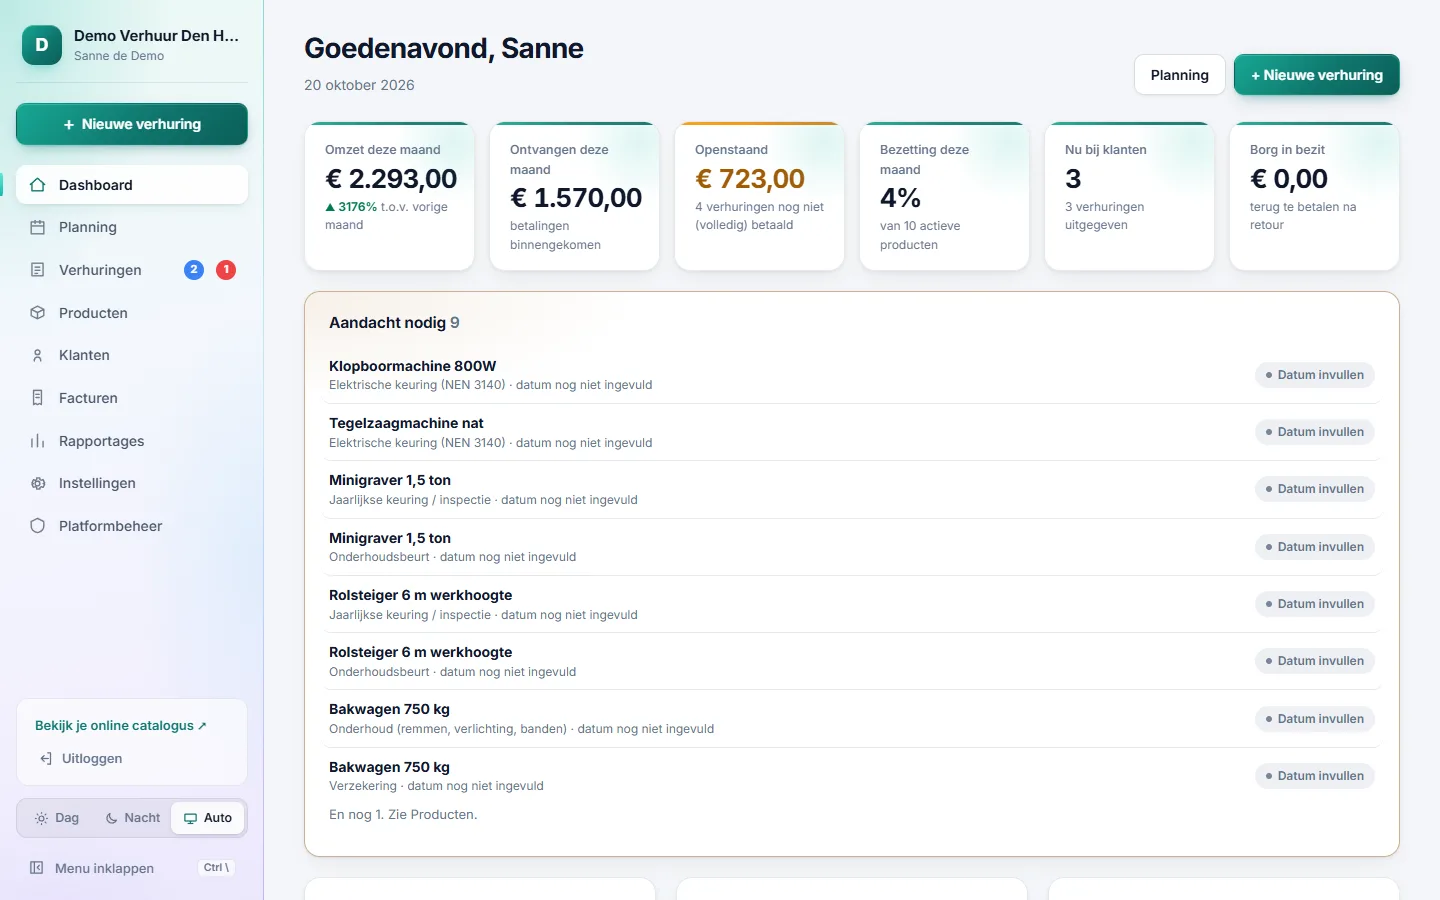Click the Facturen document icon

click(38, 398)
